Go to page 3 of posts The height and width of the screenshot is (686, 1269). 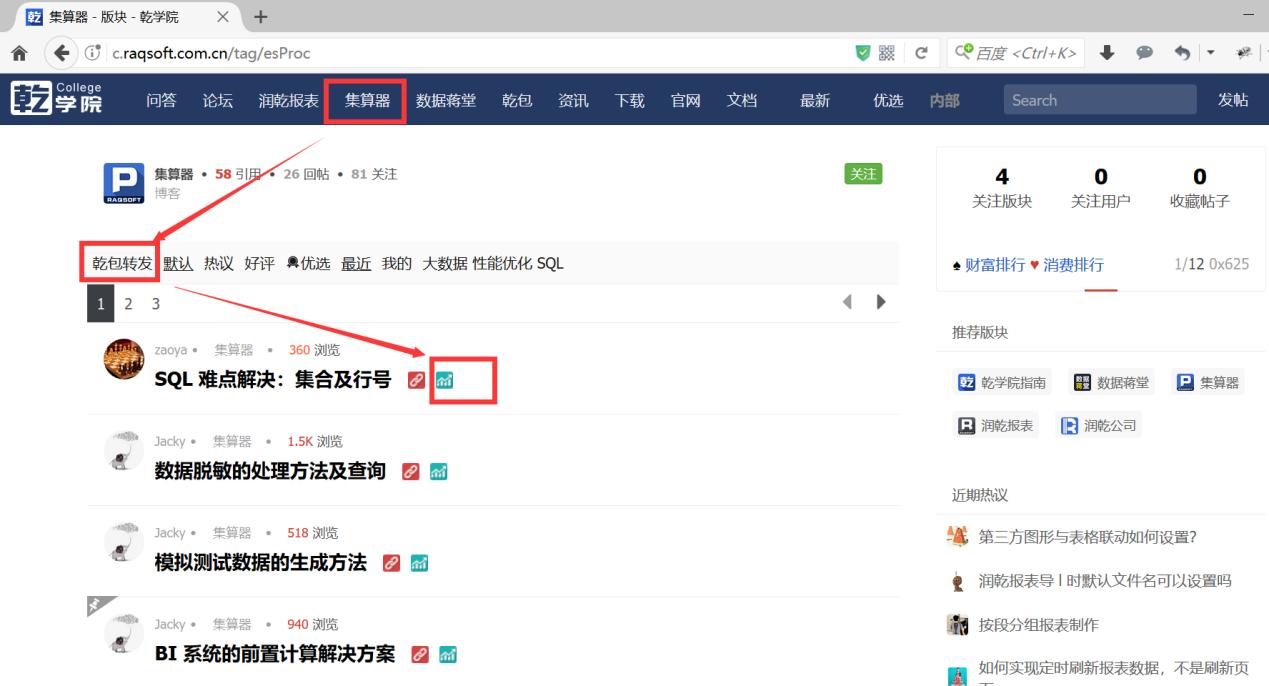[x=155, y=303]
